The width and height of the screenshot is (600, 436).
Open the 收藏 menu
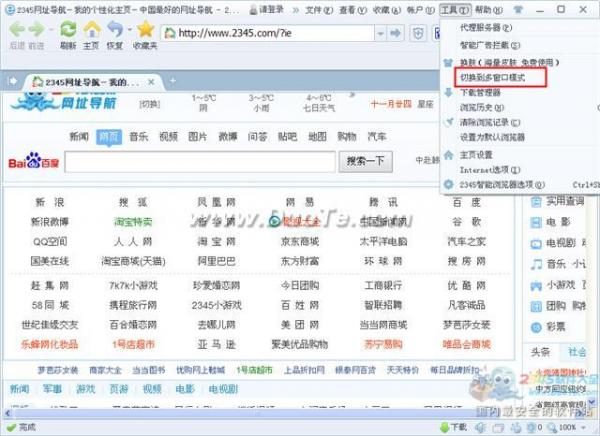click(x=386, y=10)
